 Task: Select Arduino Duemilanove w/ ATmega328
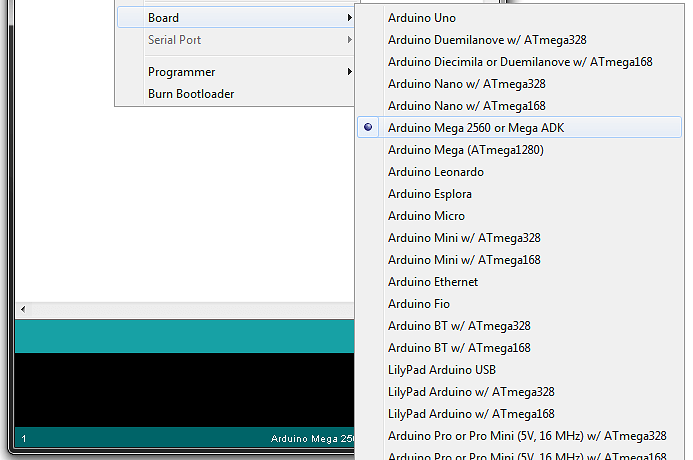point(519,40)
